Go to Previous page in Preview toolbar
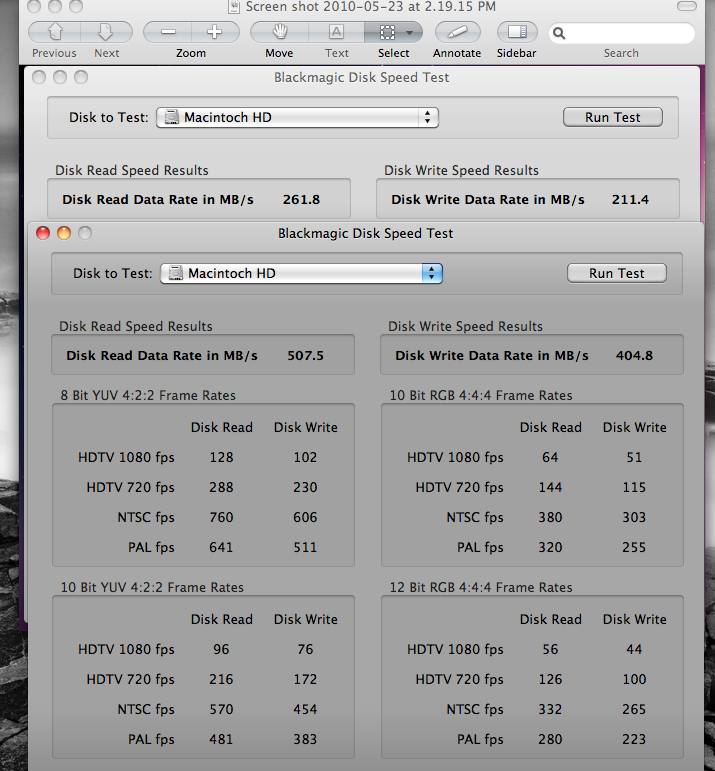The height and width of the screenshot is (771, 715). coord(55,32)
